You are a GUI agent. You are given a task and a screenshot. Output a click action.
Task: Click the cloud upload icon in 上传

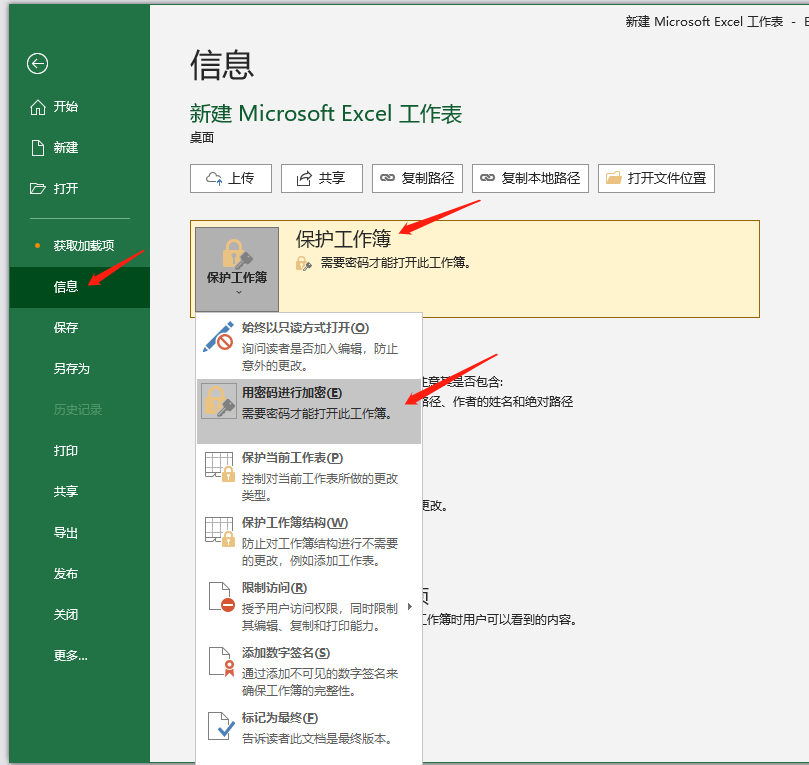click(214, 178)
